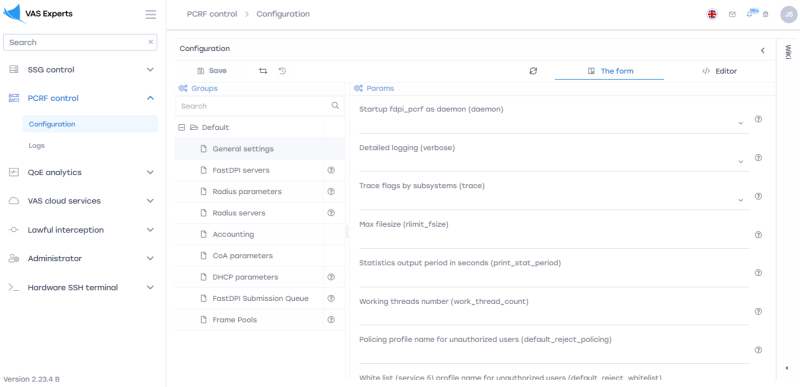Image resolution: width=800 pixels, height=387 pixels.
Task: Collapse the Configuration panel with left chevron
Action: (x=763, y=50)
